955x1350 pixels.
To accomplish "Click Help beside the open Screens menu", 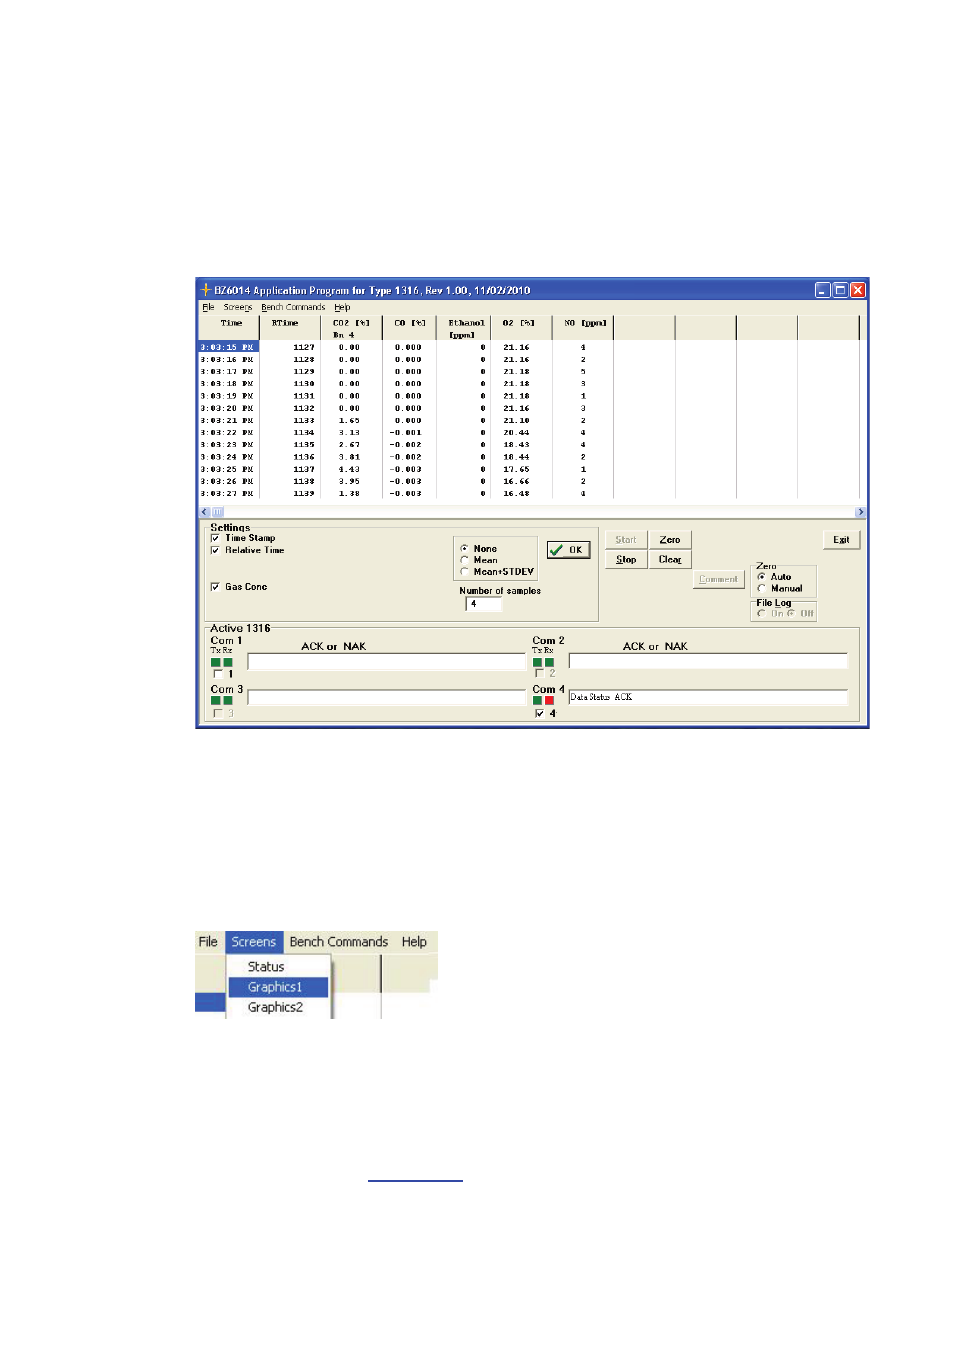I will pos(414,942).
